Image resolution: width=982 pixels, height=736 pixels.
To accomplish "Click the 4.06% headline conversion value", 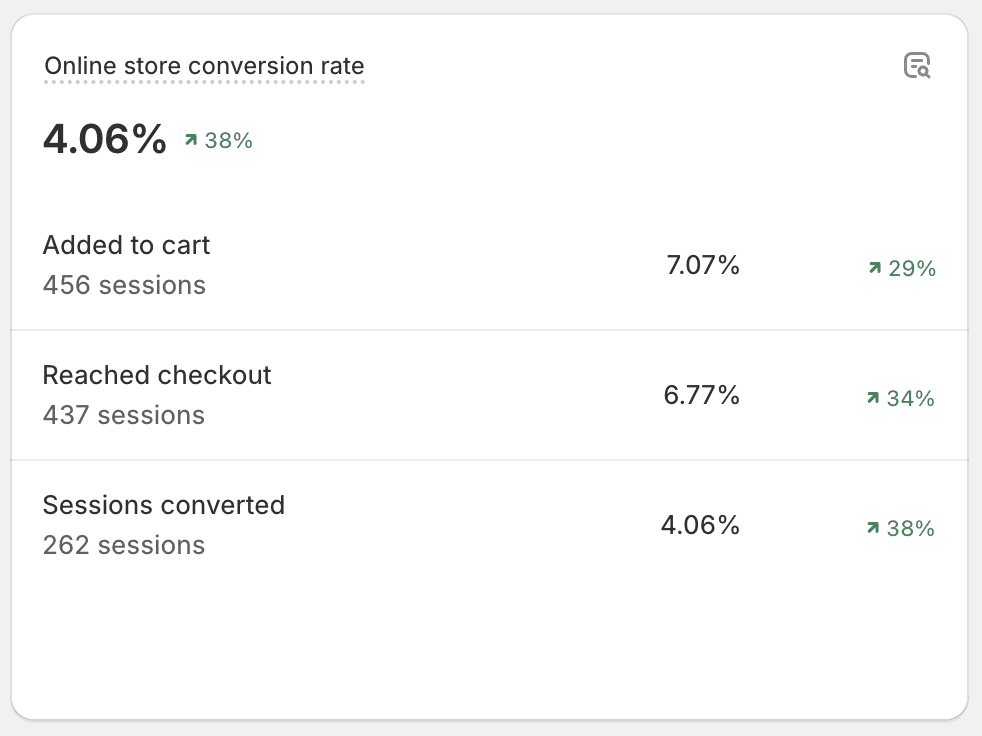I will point(103,140).
